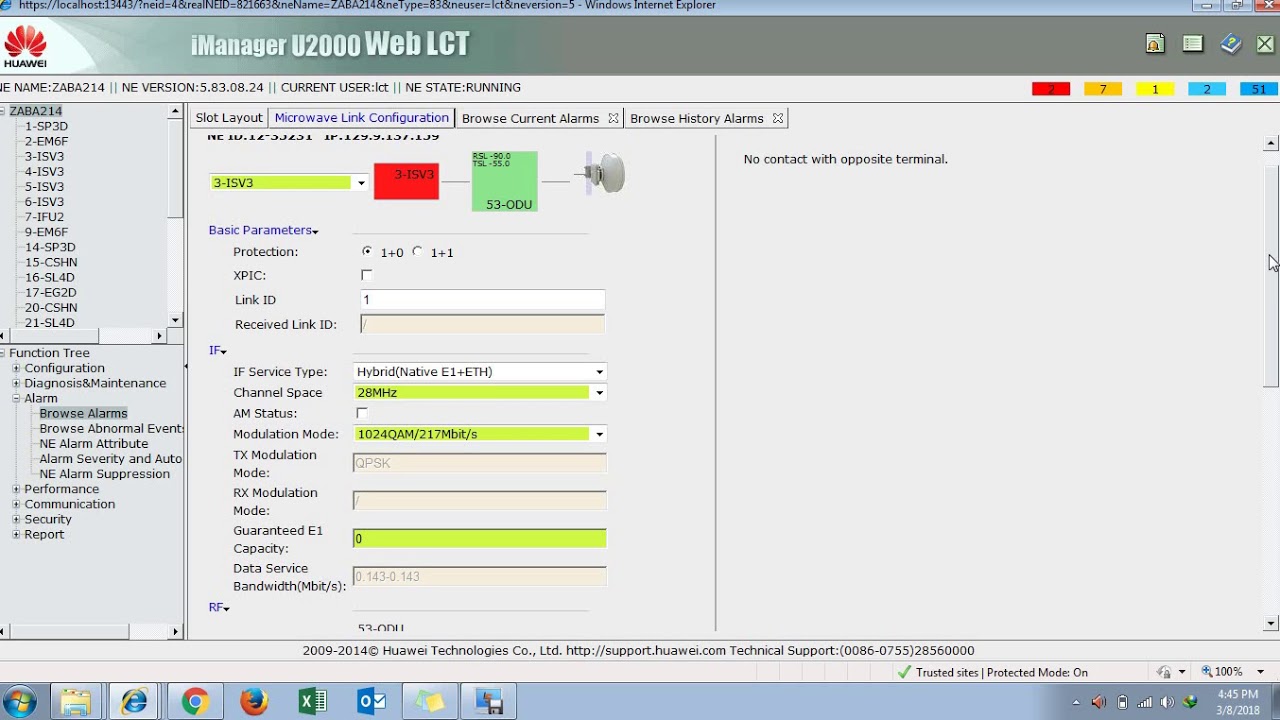Open the list report icon in header
The image size is (1280, 720).
(x=1192, y=44)
